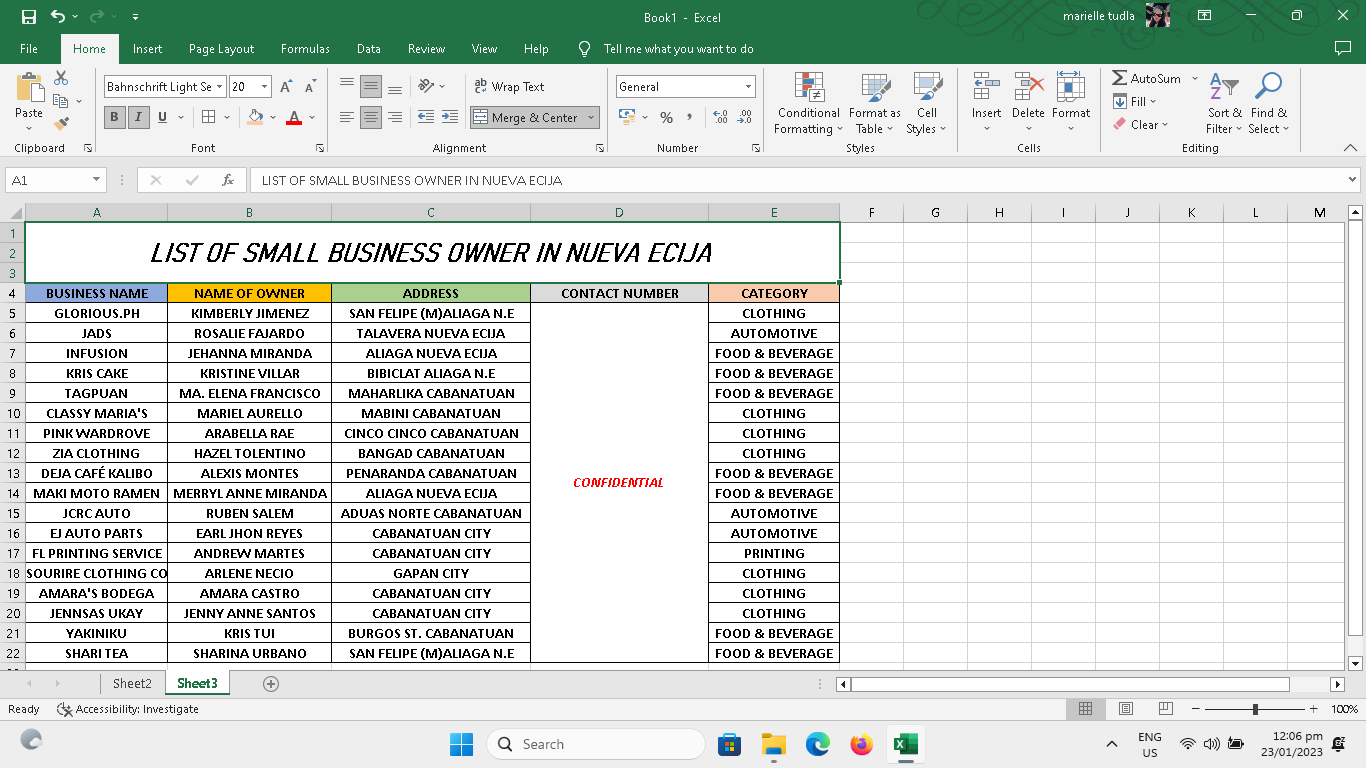Select the red CONFIDENTIAL merged cell

coord(619,482)
